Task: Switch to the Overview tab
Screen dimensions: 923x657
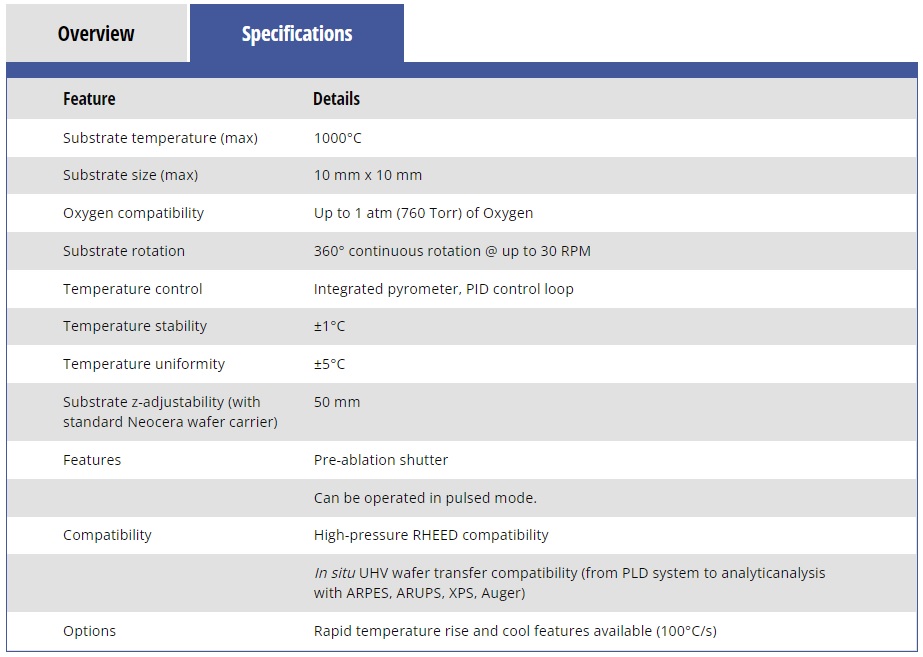Action: (x=97, y=33)
